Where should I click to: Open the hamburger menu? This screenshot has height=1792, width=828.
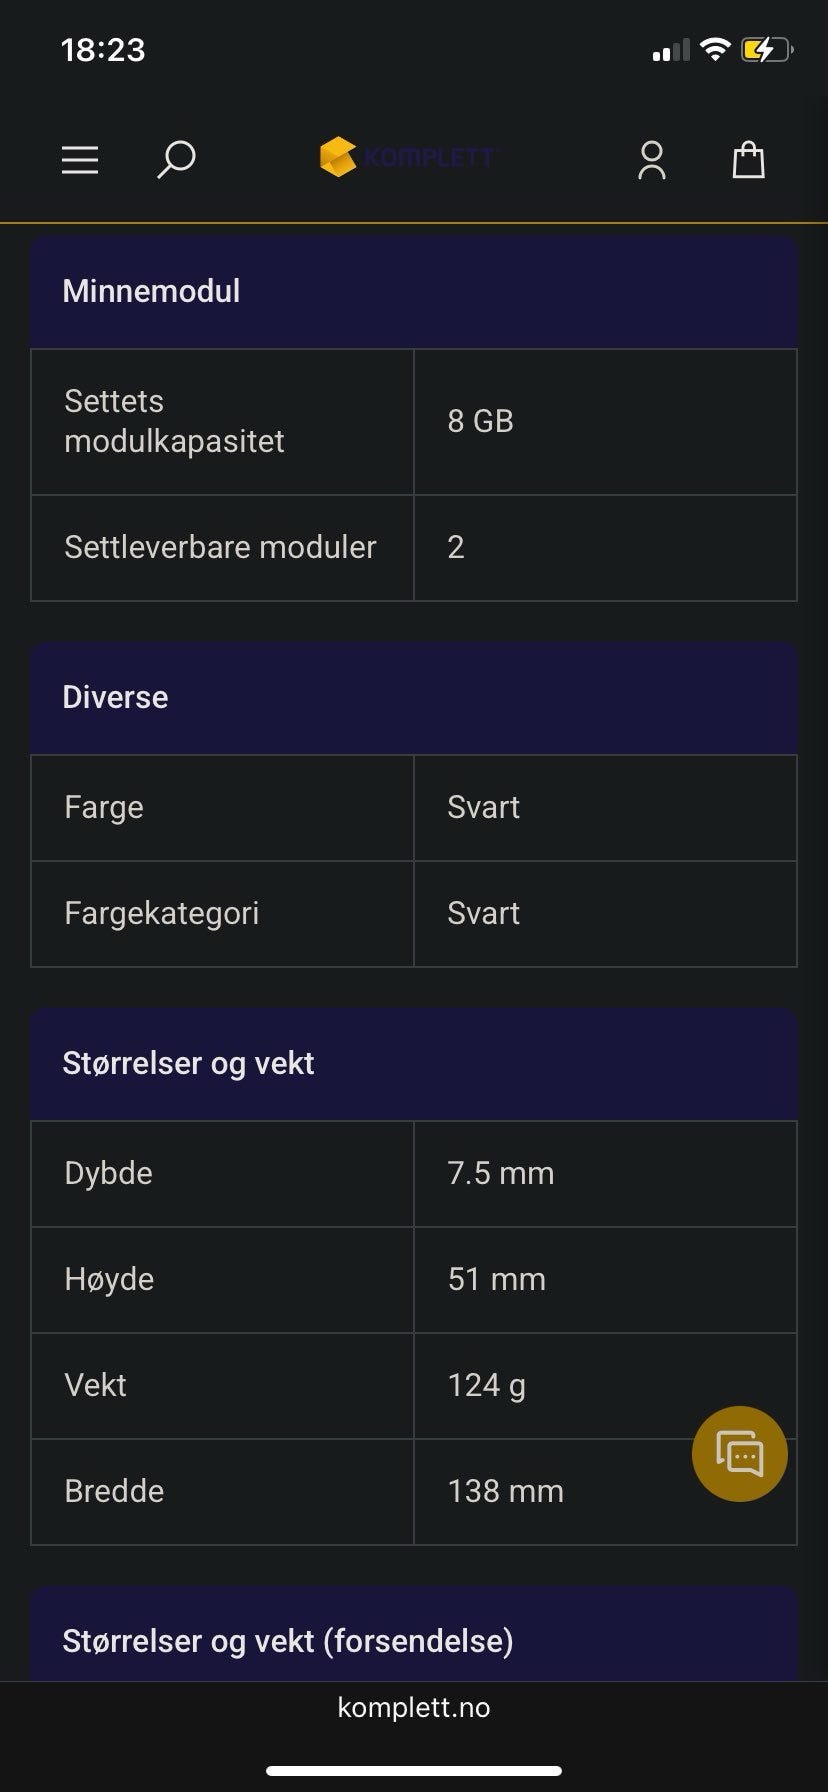80,160
